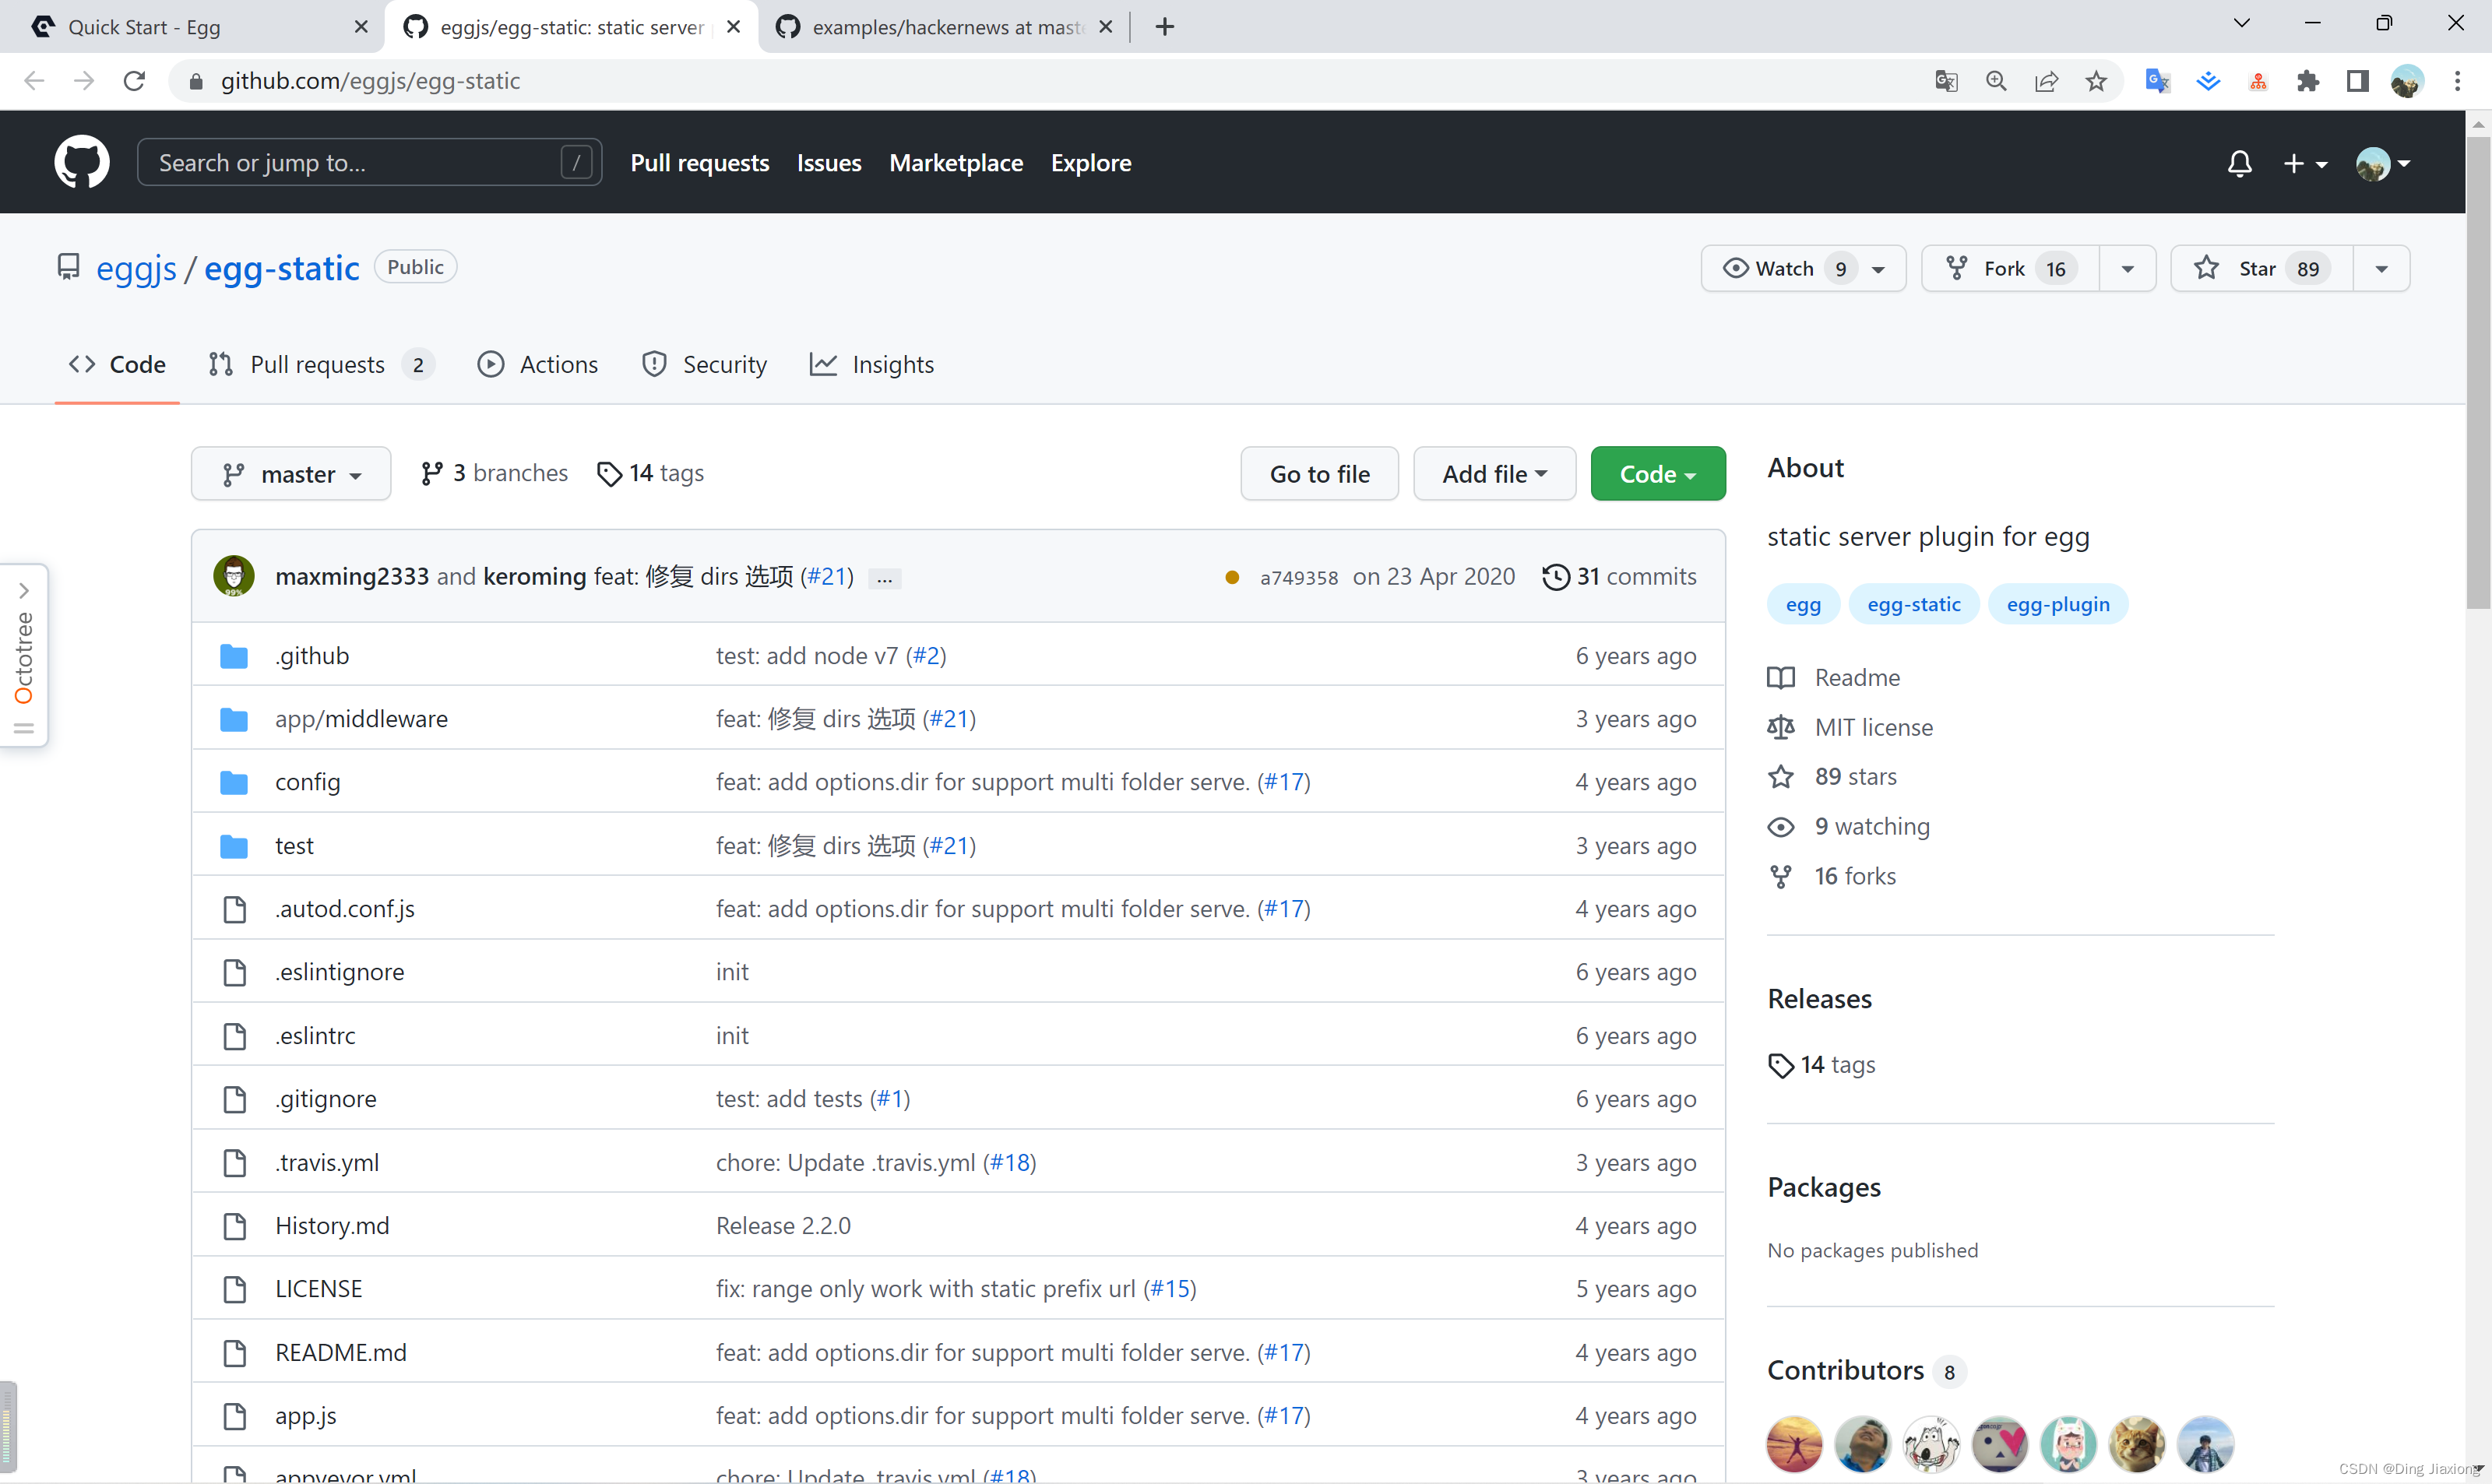Open the config folder
2492x1484 pixels.
(x=307, y=781)
